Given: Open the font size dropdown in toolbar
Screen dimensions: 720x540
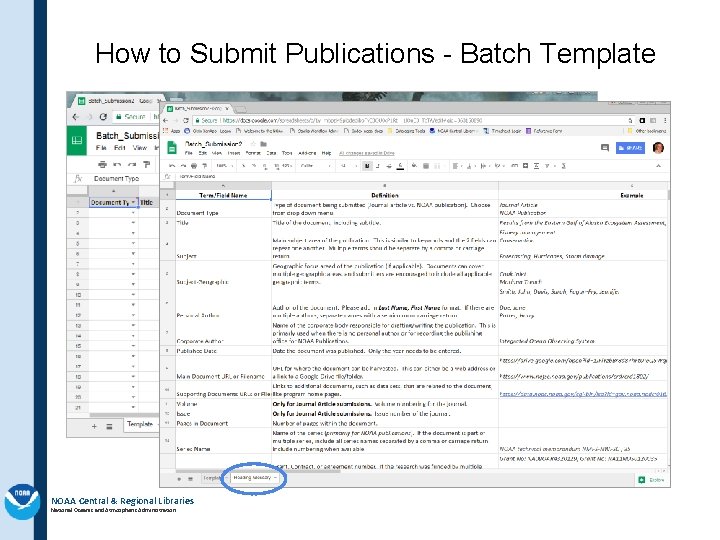Looking at the screenshot, I should point(349,166).
